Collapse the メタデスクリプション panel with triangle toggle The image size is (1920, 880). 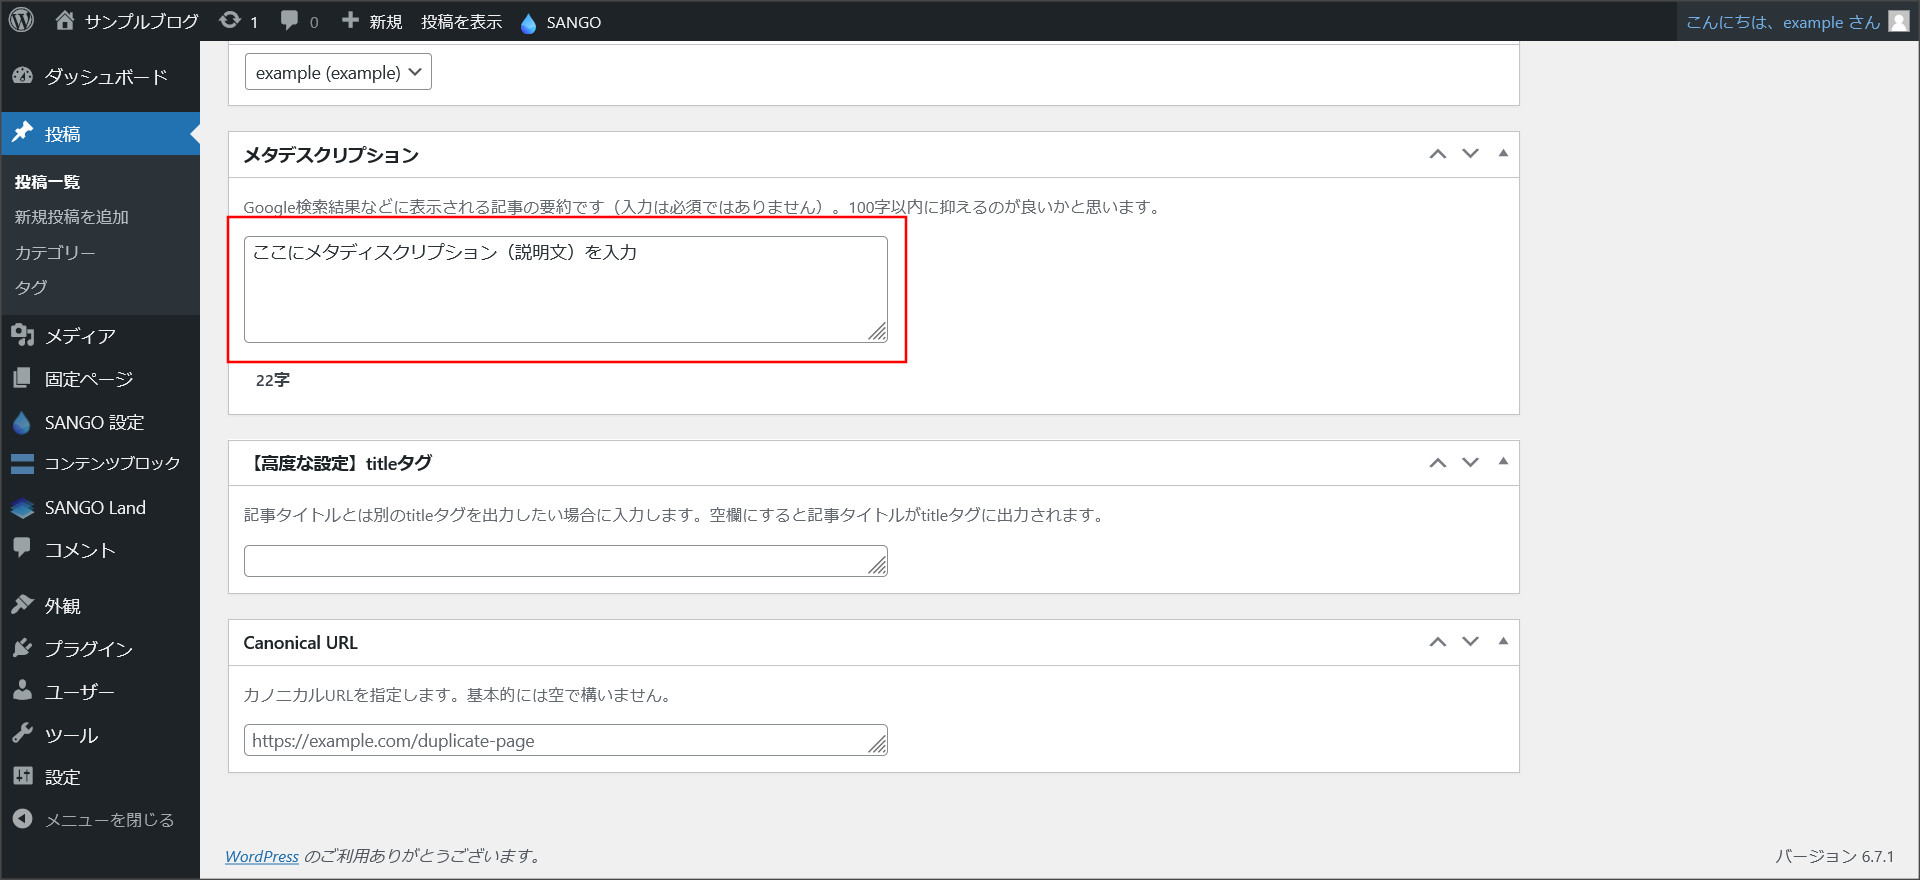click(x=1502, y=154)
